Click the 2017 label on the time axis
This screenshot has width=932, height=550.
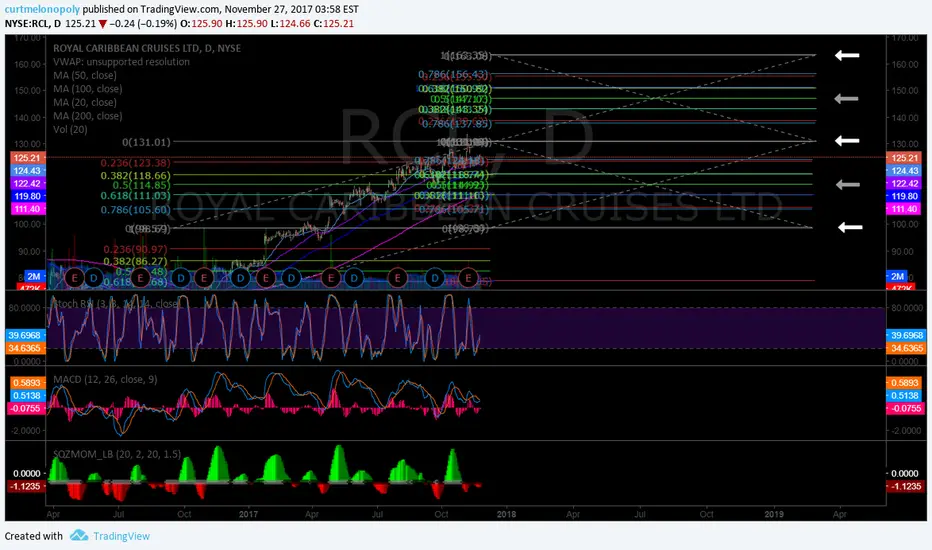tap(248, 514)
